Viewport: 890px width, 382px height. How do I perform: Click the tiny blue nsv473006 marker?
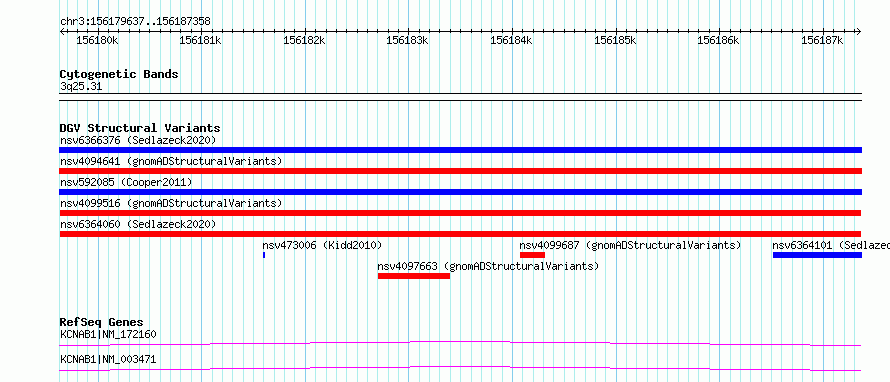[x=264, y=255]
